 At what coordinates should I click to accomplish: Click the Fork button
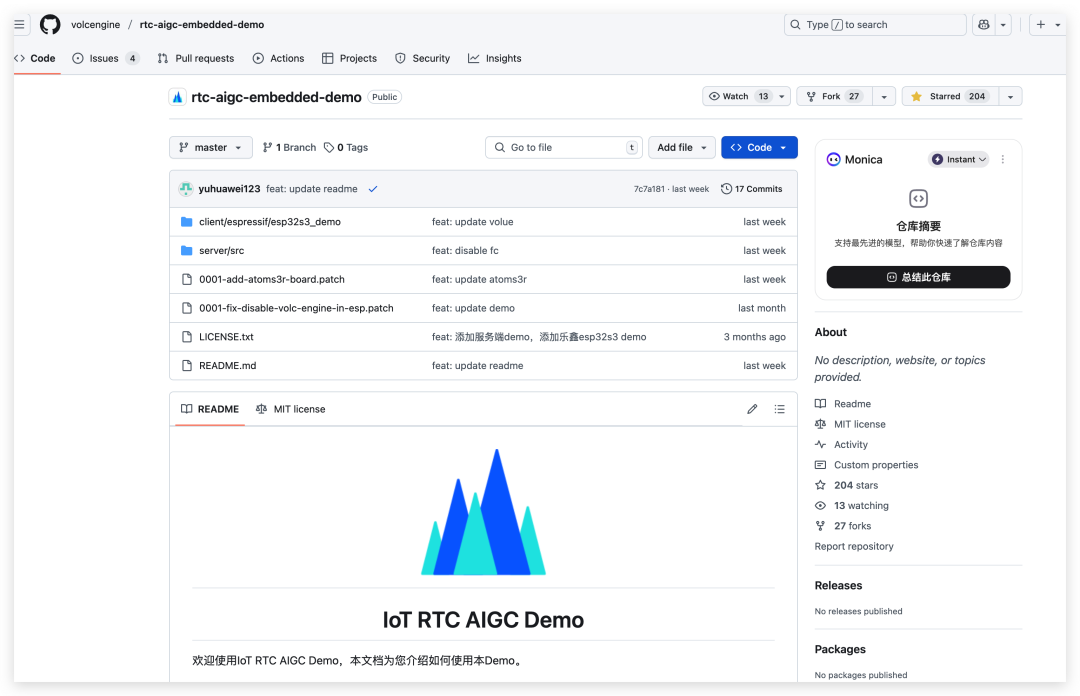tap(834, 96)
